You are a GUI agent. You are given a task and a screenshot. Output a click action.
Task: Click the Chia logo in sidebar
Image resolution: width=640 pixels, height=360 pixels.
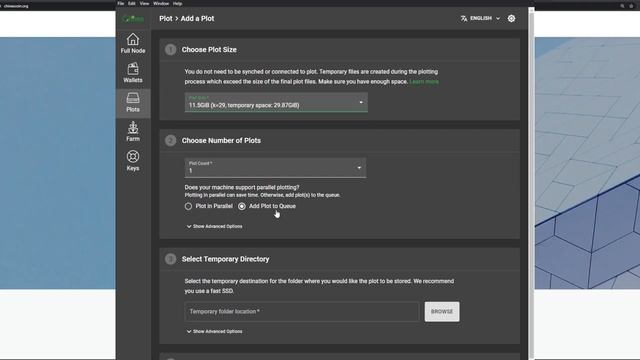point(133,19)
